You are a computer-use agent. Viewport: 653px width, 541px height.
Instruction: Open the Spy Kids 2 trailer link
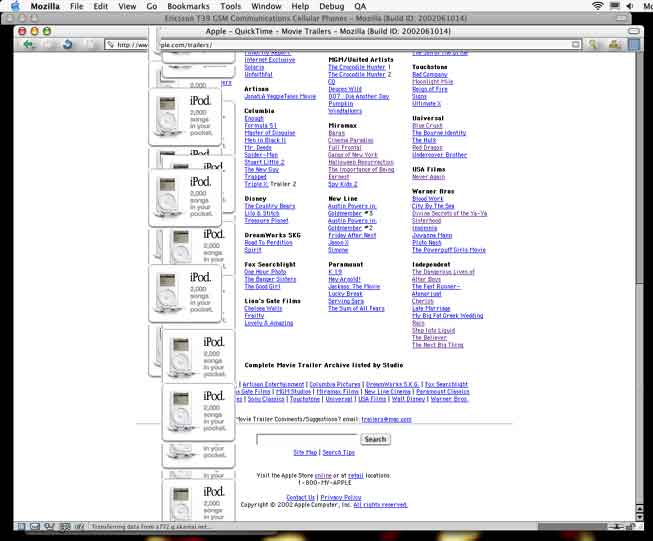343,184
